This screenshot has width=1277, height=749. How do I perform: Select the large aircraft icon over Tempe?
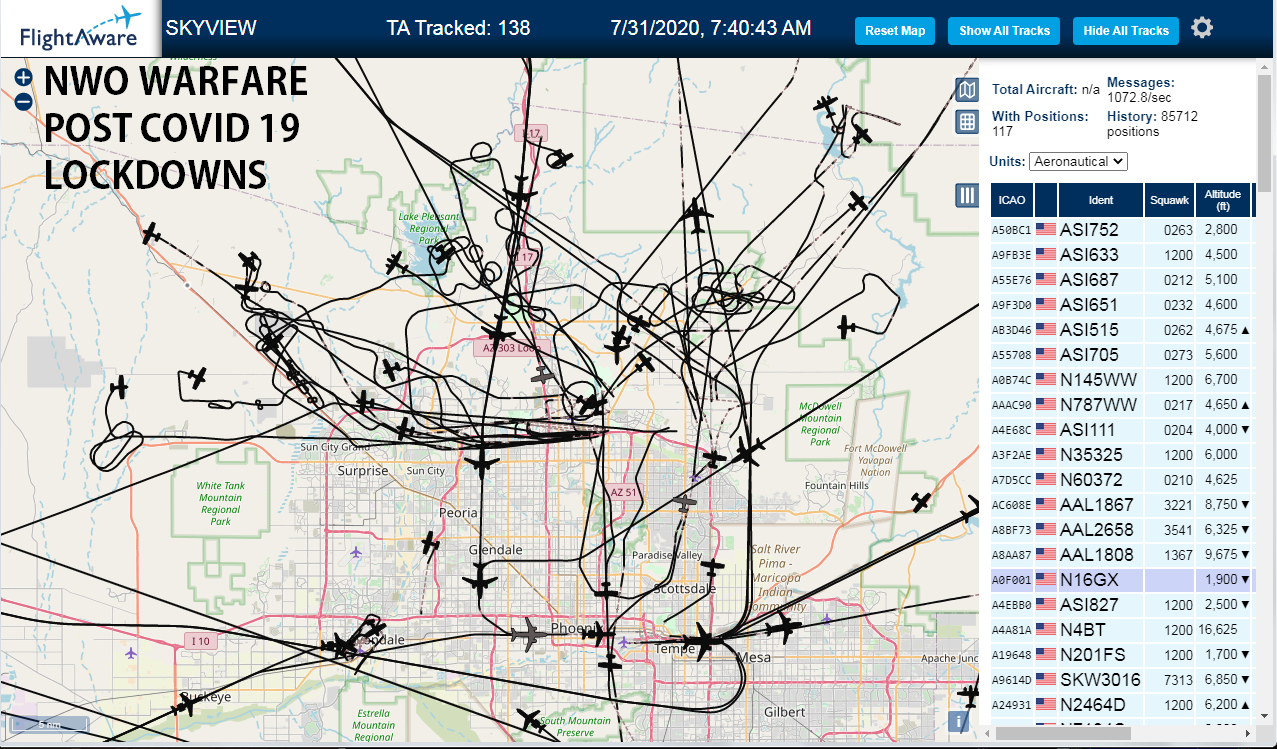(705, 640)
